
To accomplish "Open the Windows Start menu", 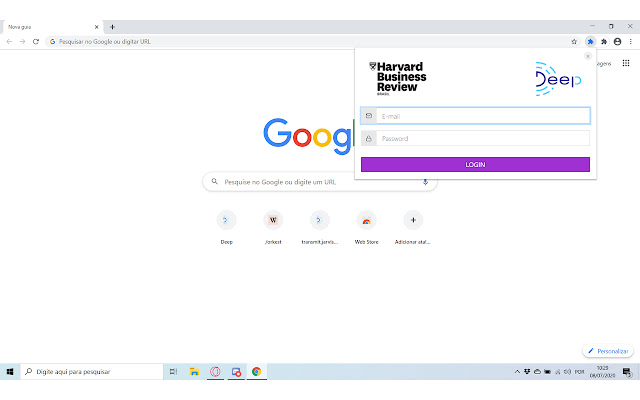I will point(10,372).
